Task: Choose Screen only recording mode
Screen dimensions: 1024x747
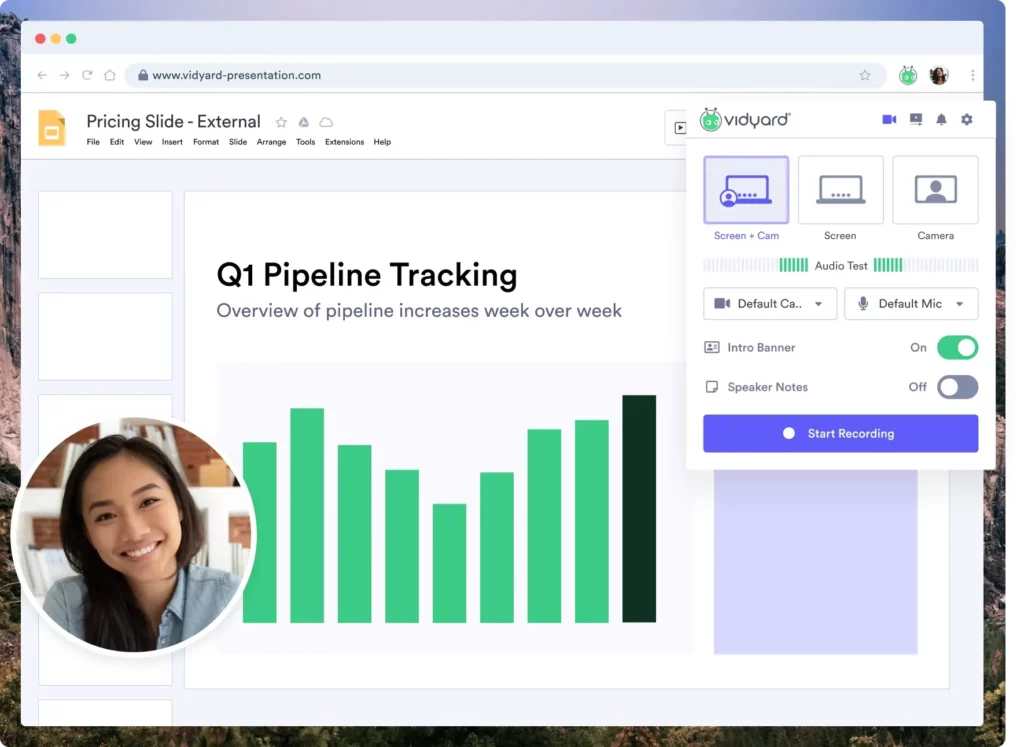Action: (x=840, y=190)
